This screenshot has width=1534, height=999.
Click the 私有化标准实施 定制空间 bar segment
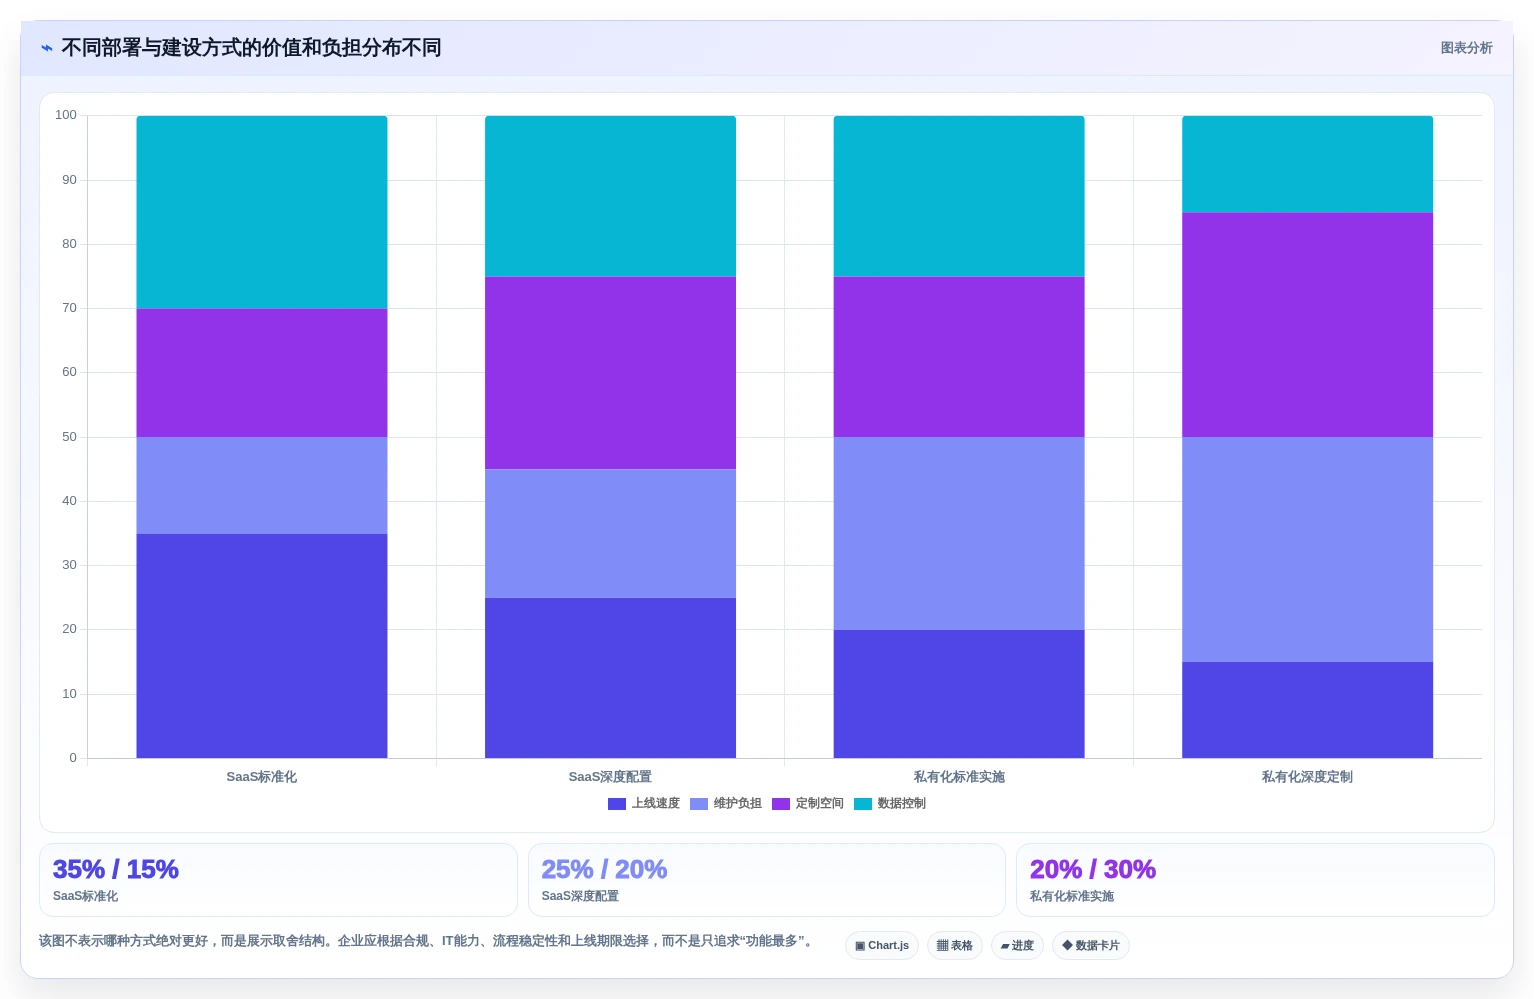(959, 357)
